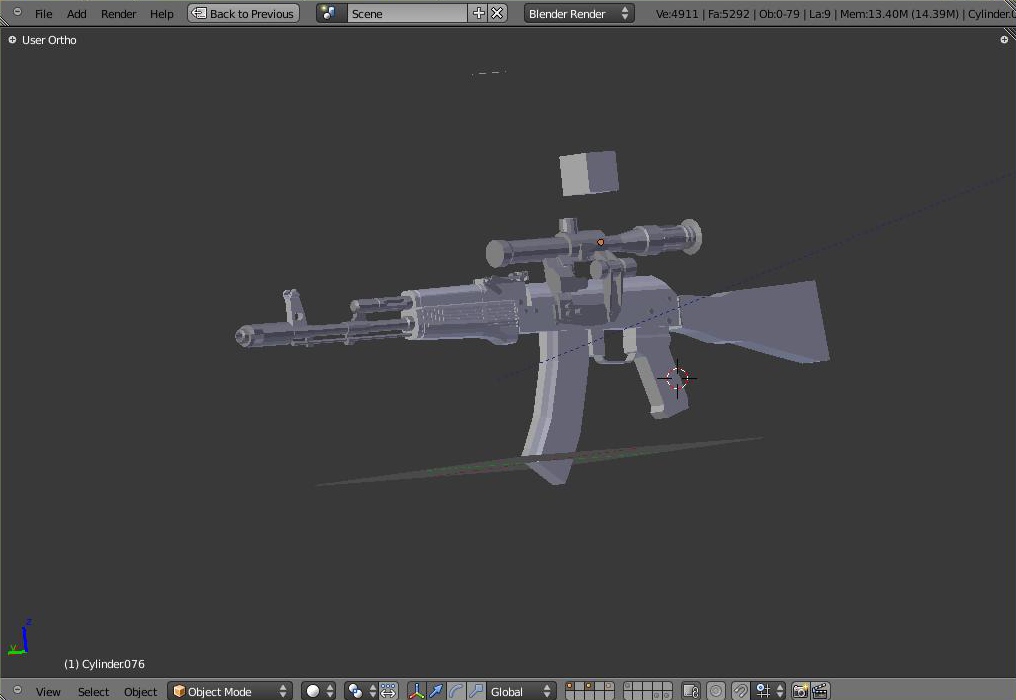
Task: Expand the viewport tool shelf plus icon
Action: [12, 40]
